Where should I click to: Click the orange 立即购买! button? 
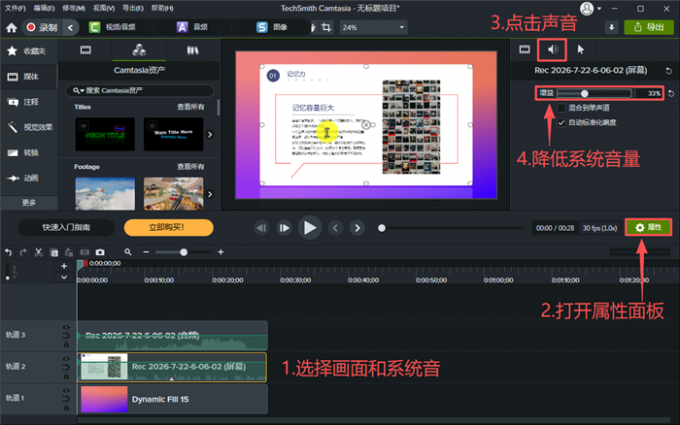(x=169, y=227)
